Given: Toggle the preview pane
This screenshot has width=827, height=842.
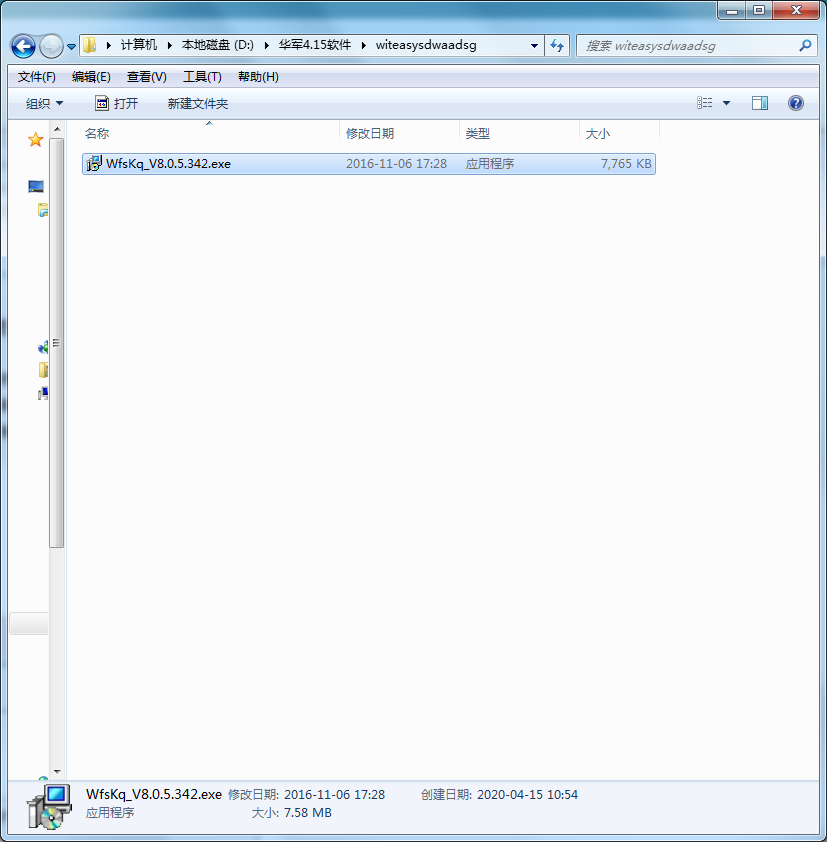Looking at the screenshot, I should (759, 103).
